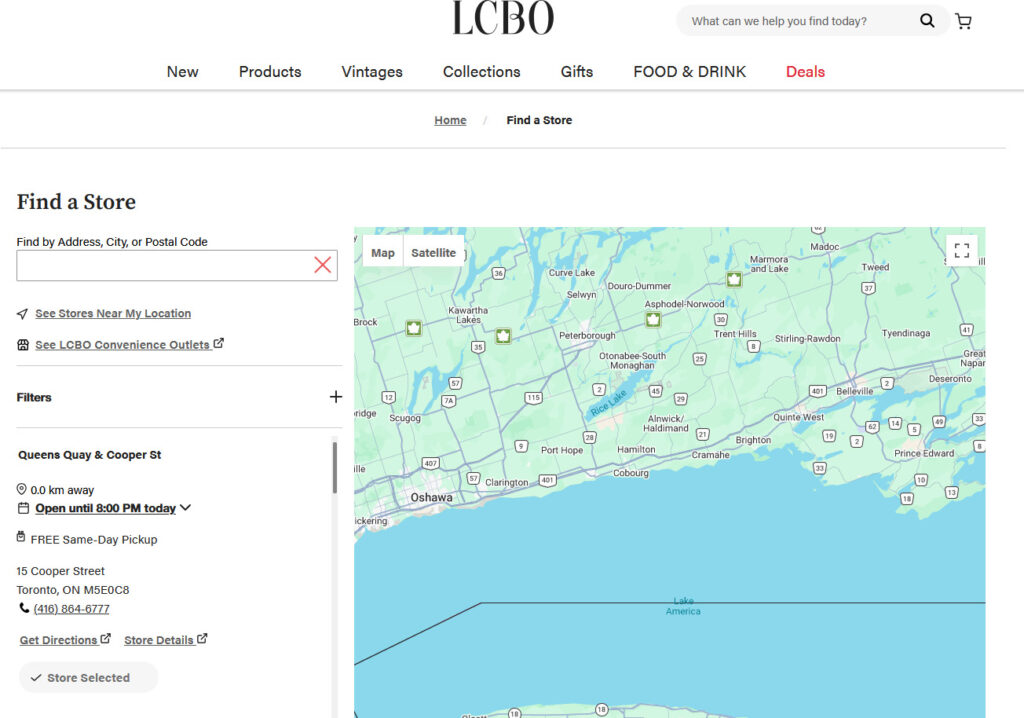Image resolution: width=1024 pixels, height=718 pixels.
Task: Click the Find a Store breadcrumb text
Action: click(539, 120)
